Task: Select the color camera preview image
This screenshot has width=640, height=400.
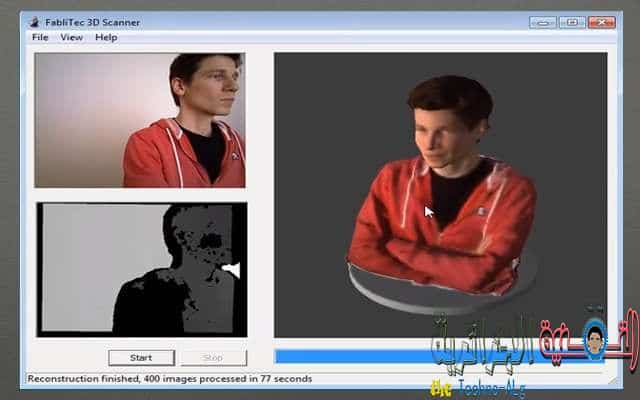Action: click(x=140, y=120)
